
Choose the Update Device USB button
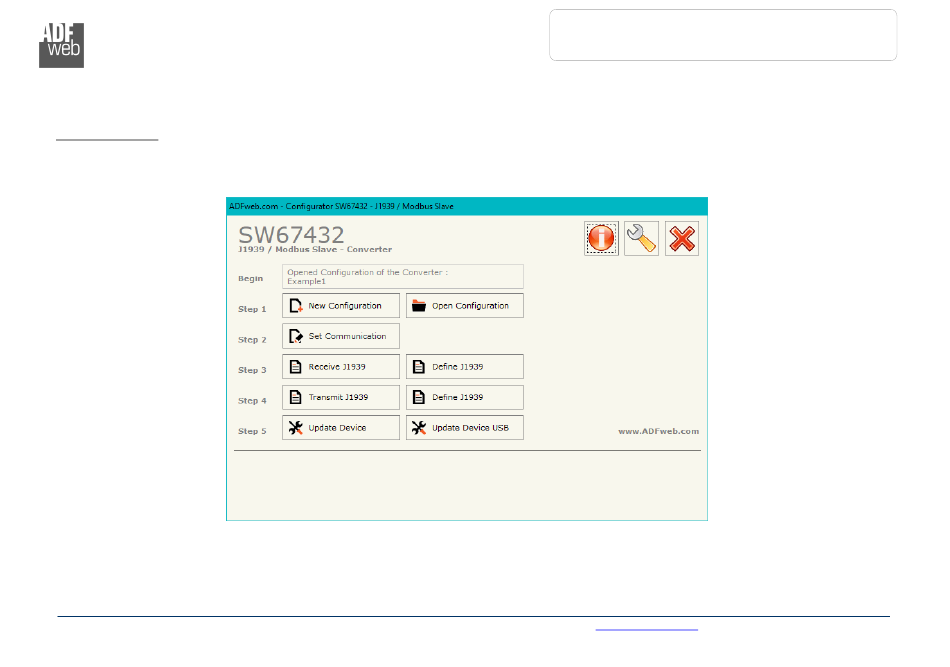(x=465, y=428)
